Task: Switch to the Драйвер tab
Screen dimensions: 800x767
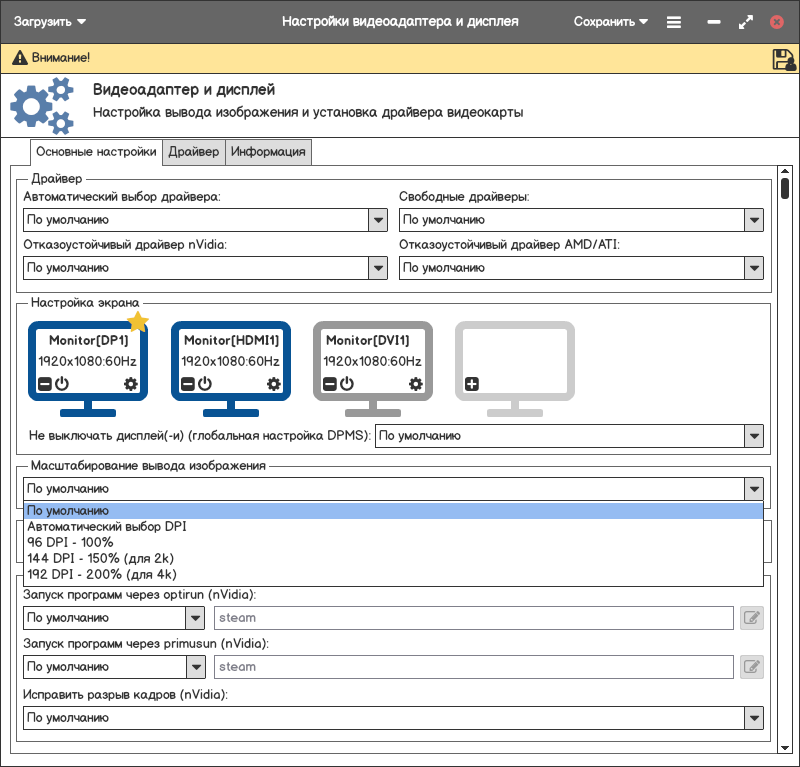Action: click(193, 152)
